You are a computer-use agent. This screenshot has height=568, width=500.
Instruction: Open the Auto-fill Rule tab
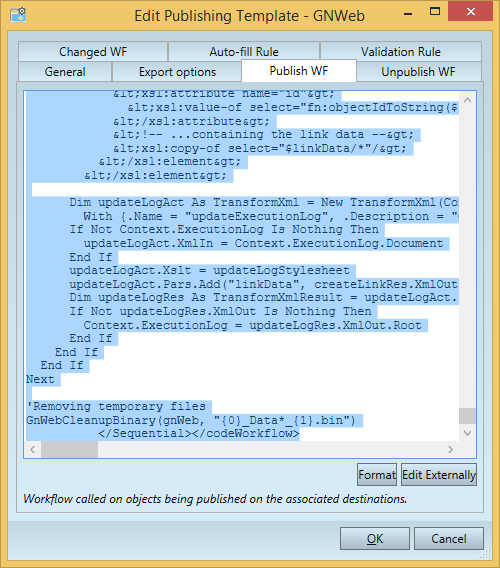tap(244, 51)
